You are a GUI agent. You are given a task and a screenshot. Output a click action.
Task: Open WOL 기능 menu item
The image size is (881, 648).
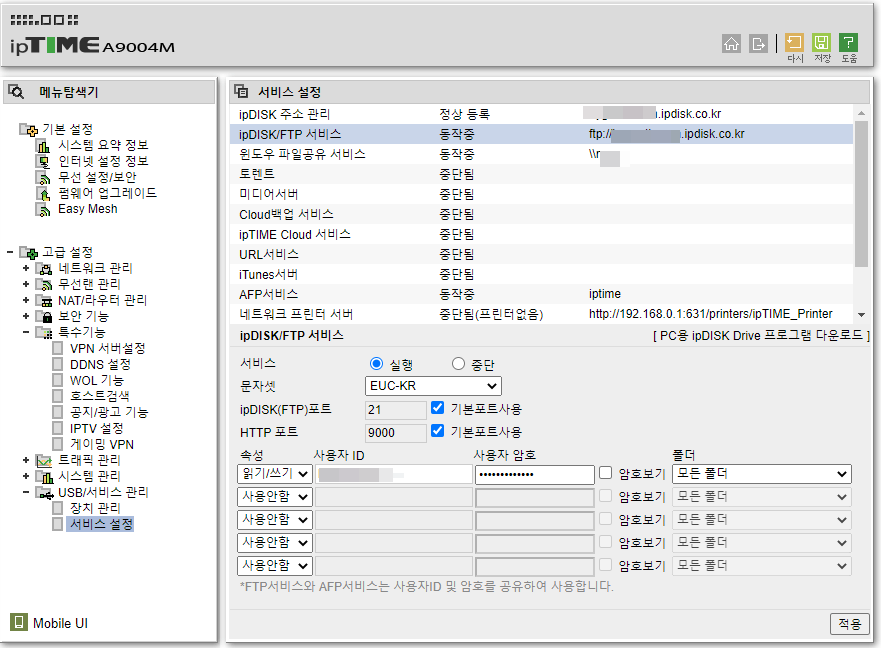pyautogui.click(x=96, y=380)
